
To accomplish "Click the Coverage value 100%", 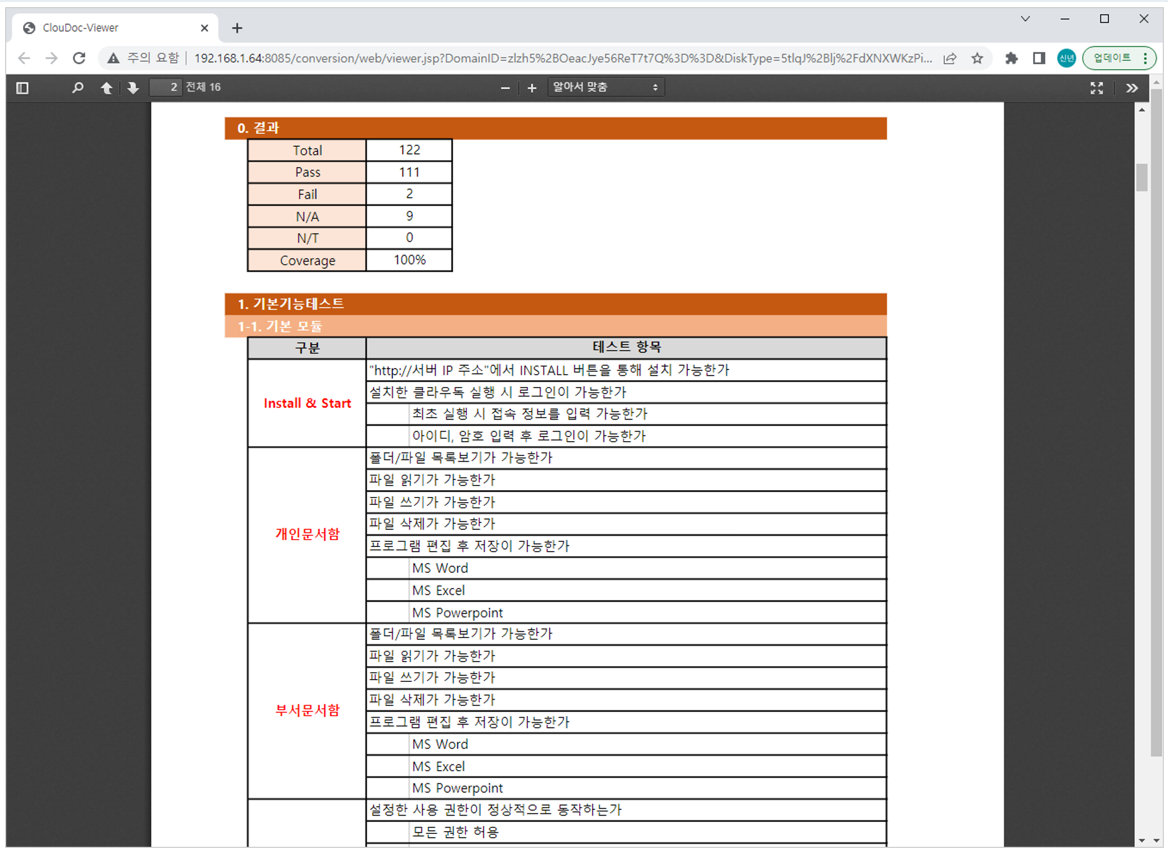I will pyautogui.click(x=410, y=260).
